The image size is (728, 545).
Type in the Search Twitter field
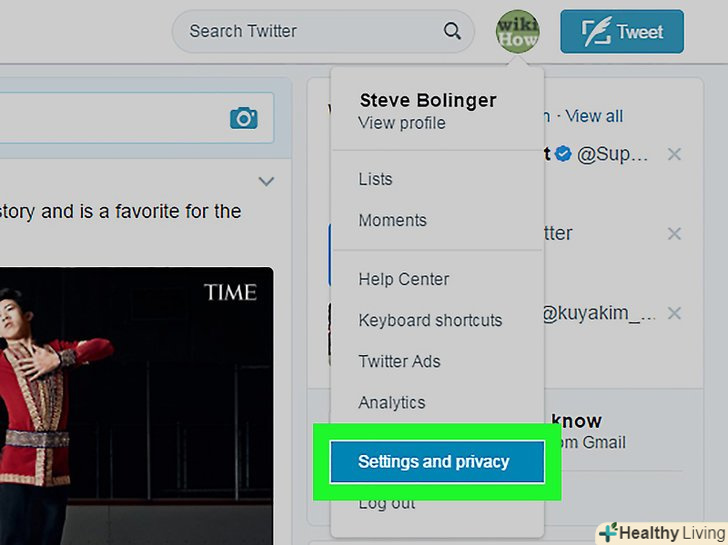pos(310,31)
